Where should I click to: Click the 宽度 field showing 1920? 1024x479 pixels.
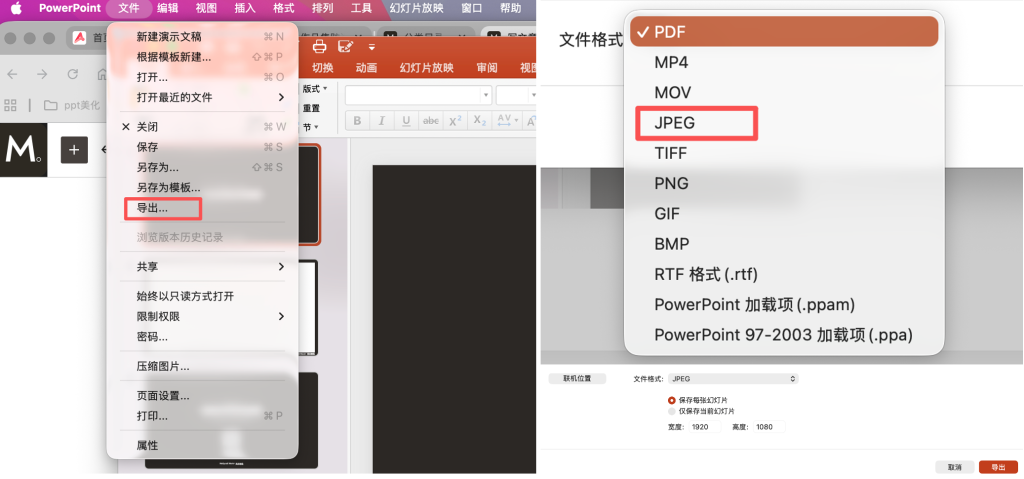tap(706, 427)
